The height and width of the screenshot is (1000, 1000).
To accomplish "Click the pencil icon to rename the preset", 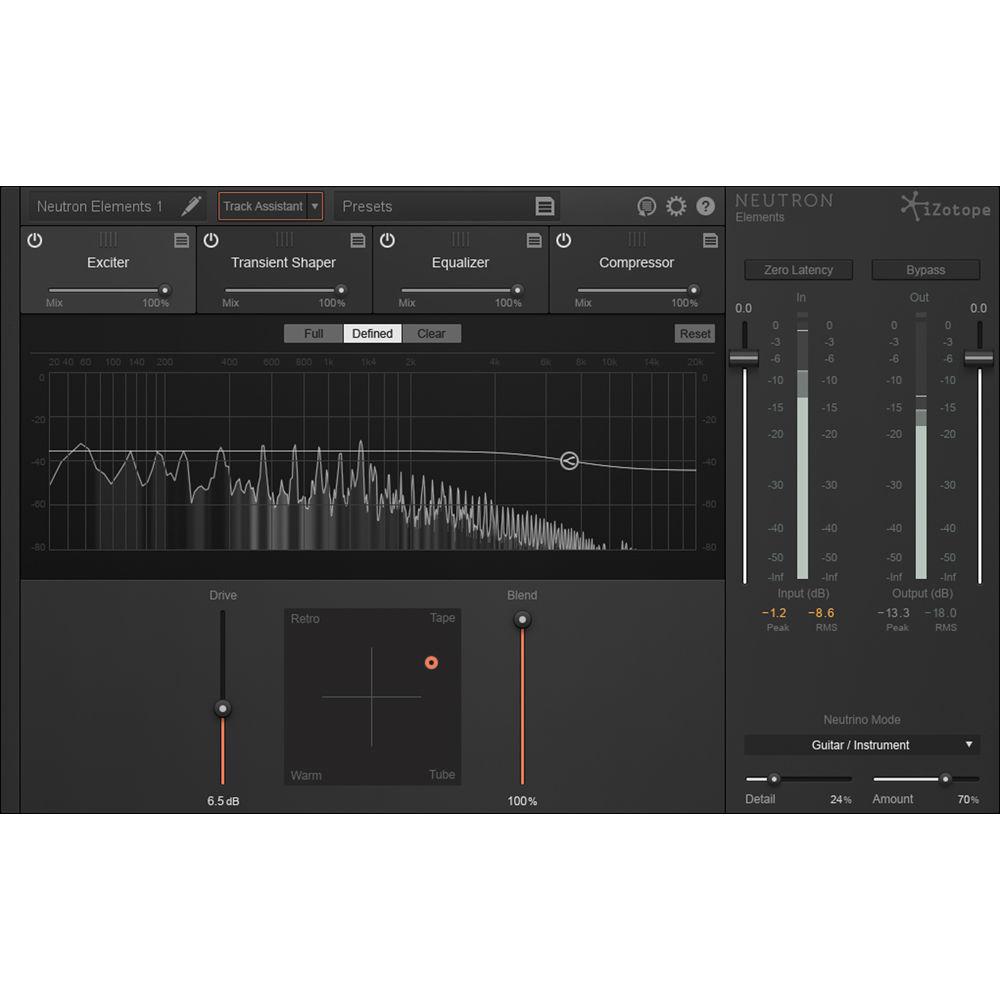I will [x=191, y=206].
